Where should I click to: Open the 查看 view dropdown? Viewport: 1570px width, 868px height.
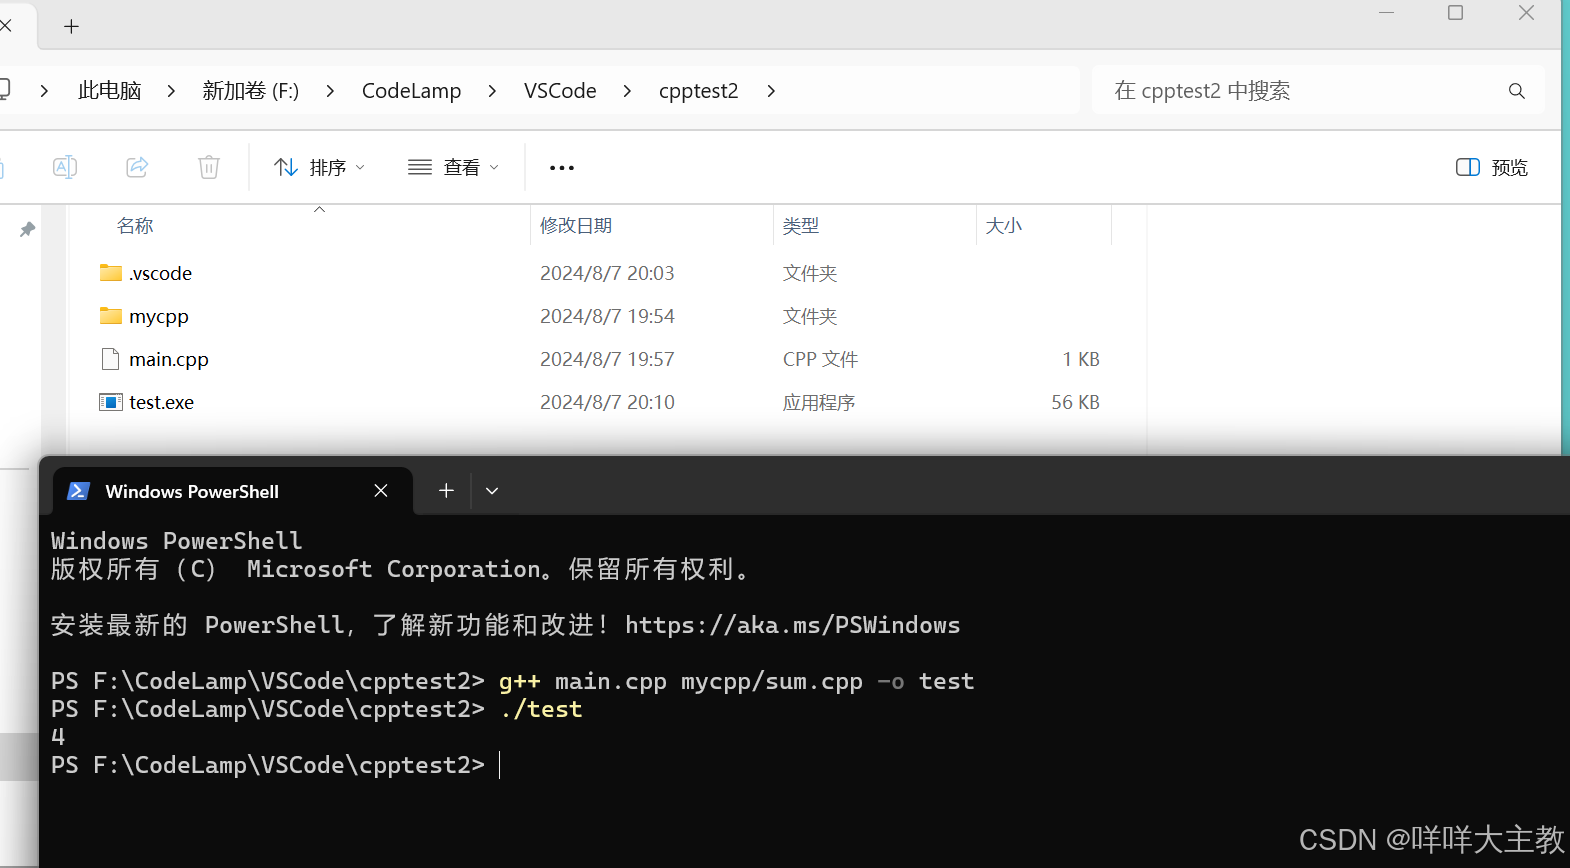453,167
